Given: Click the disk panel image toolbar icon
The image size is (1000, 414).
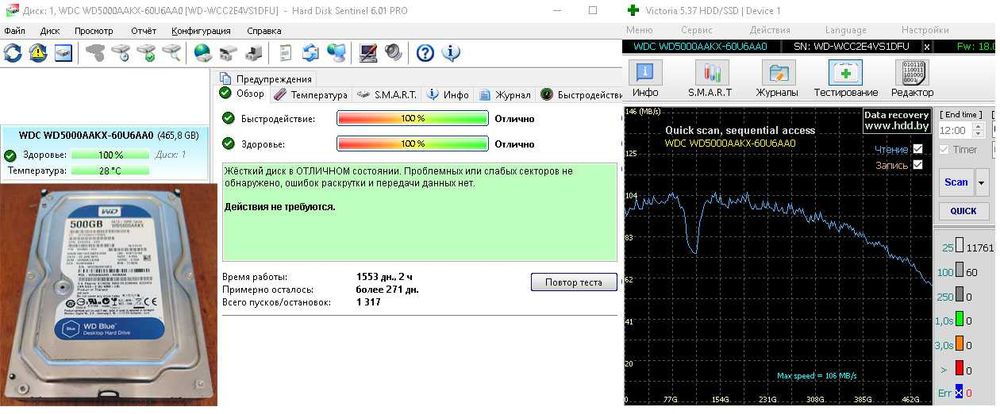Looking at the screenshot, I should [x=64, y=53].
